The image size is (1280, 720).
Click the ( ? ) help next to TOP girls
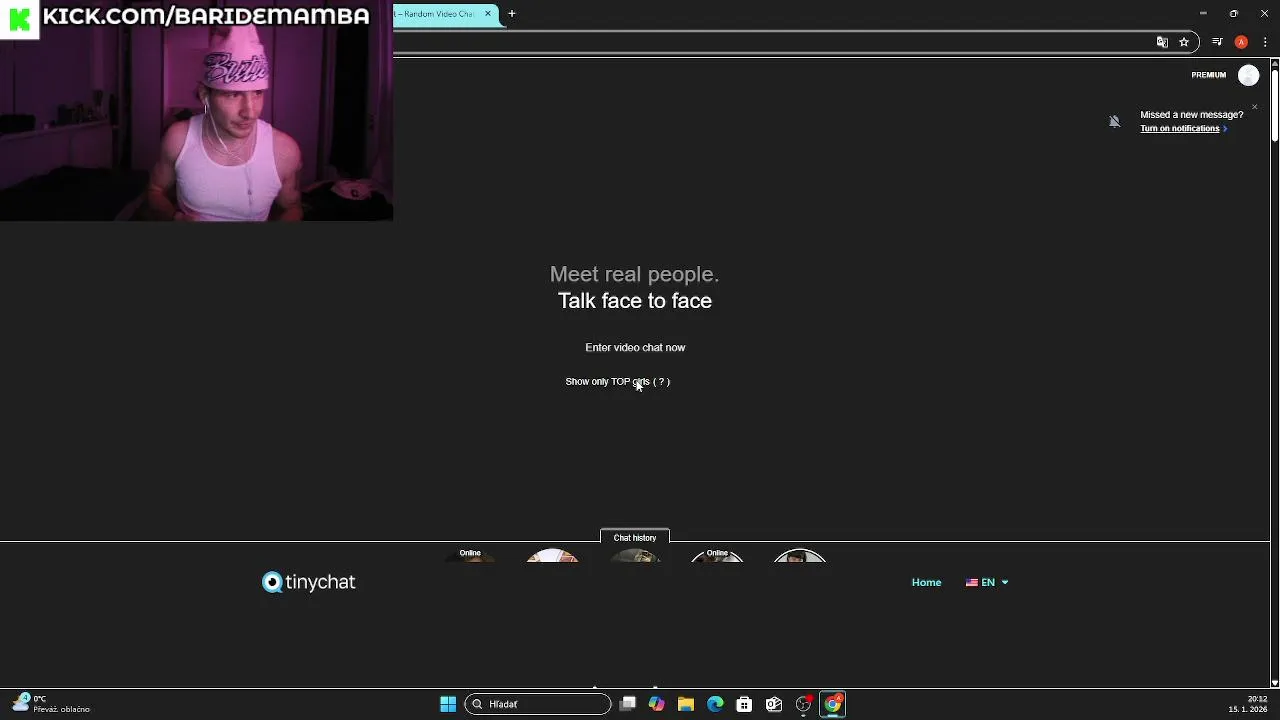661,381
